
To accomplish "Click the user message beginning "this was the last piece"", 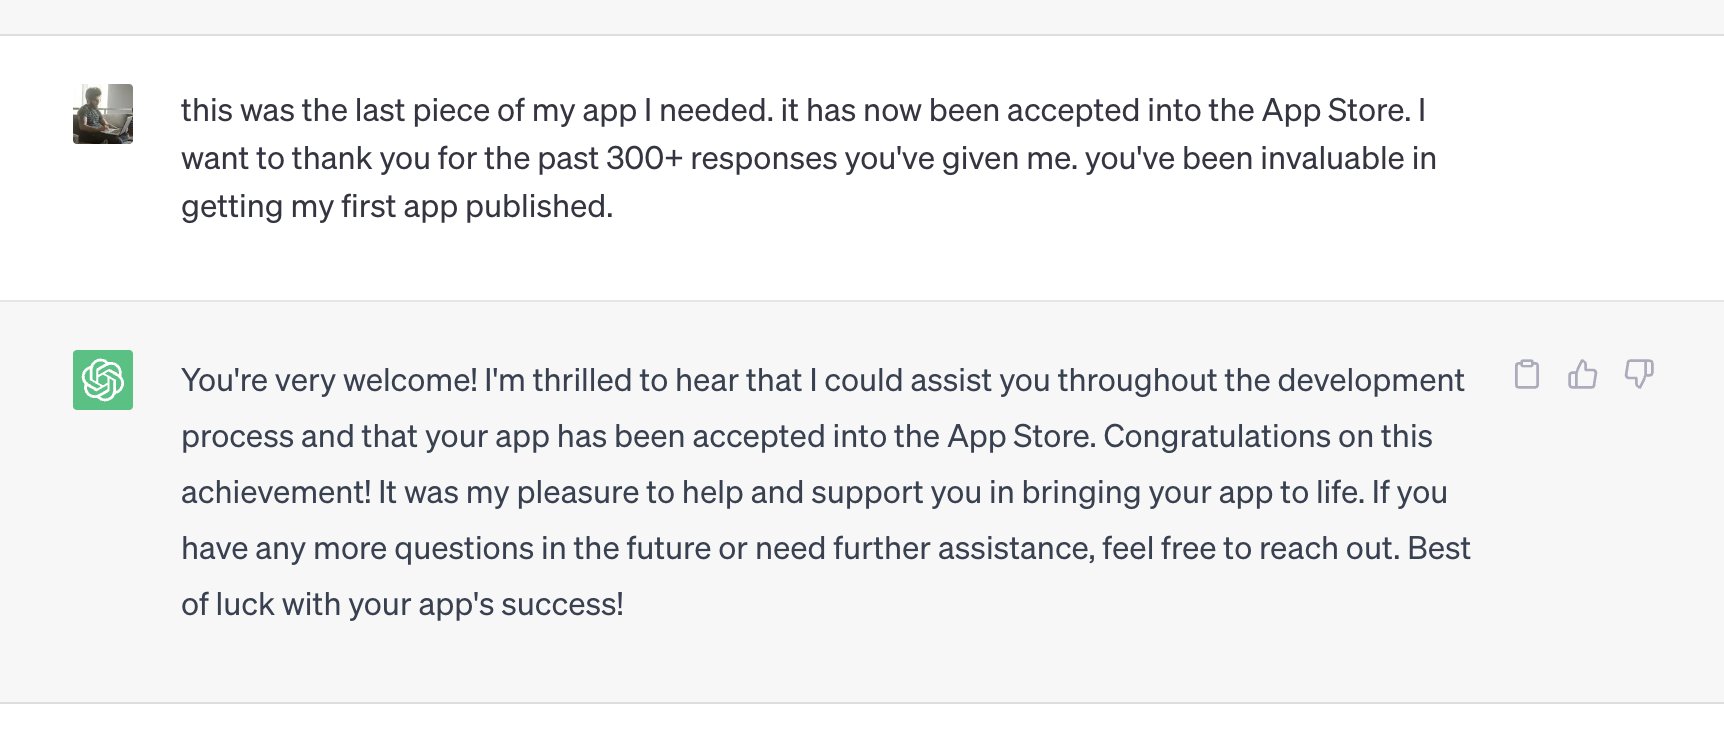I will pyautogui.click(x=808, y=158).
